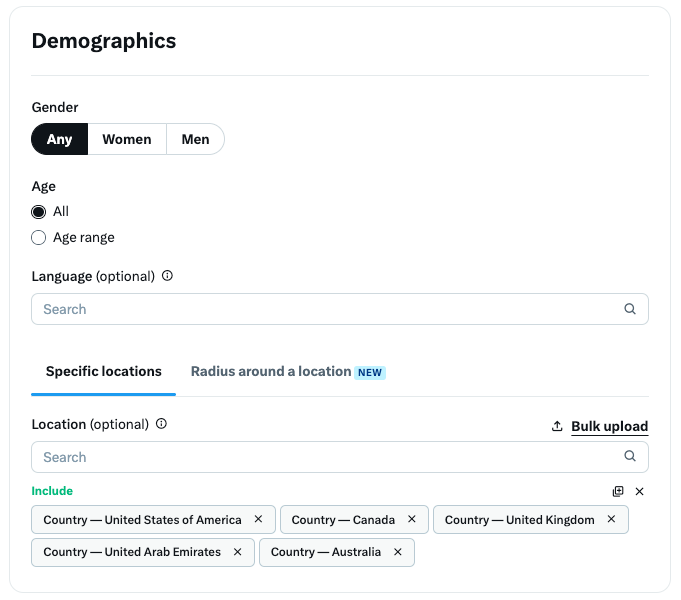
Task: Click the copy included locations icon
Action: pos(618,491)
